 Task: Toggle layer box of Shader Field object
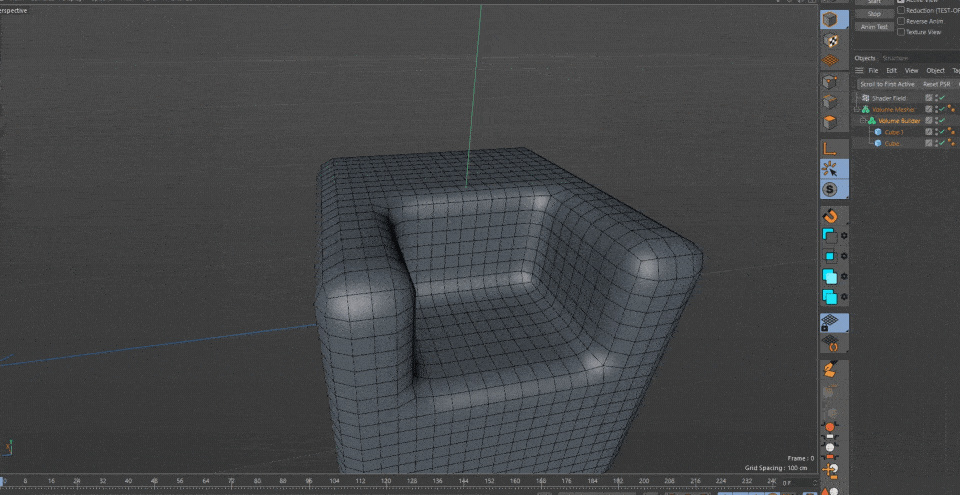pyautogui.click(x=929, y=98)
